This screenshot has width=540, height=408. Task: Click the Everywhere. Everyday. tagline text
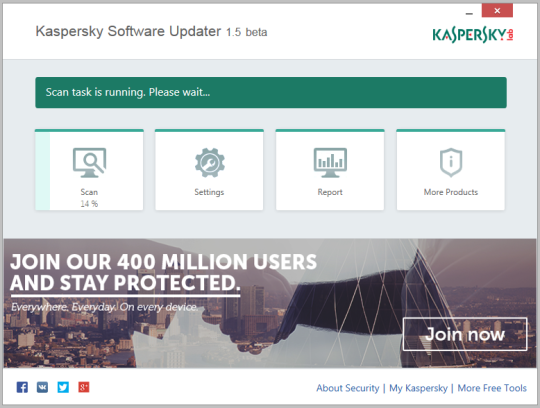click(x=104, y=307)
